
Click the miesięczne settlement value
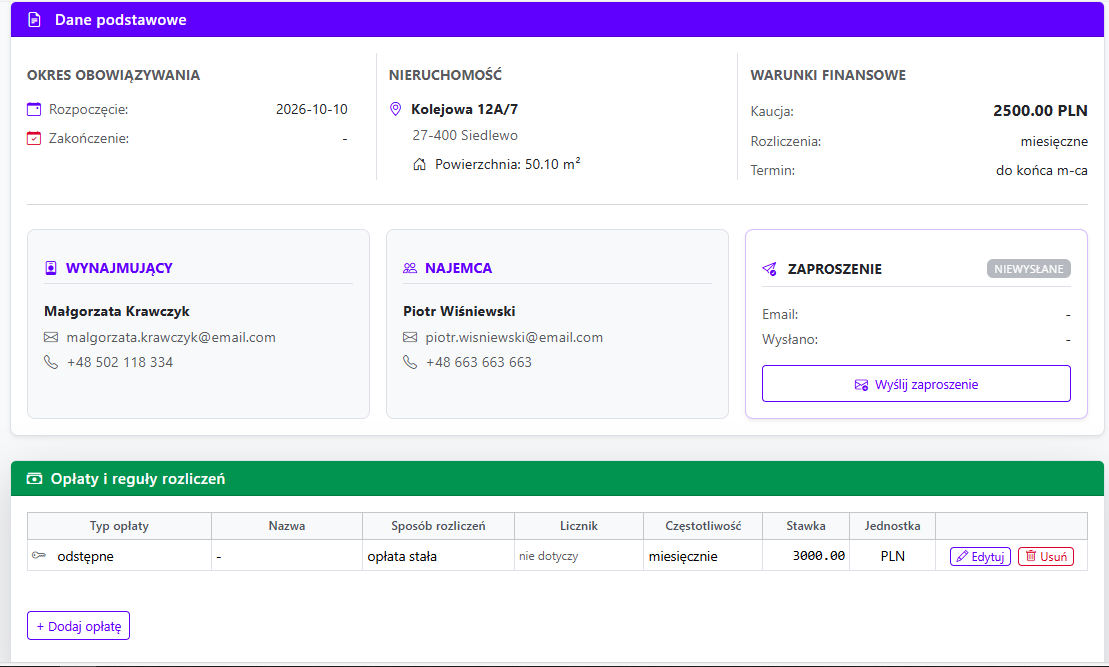point(1054,141)
